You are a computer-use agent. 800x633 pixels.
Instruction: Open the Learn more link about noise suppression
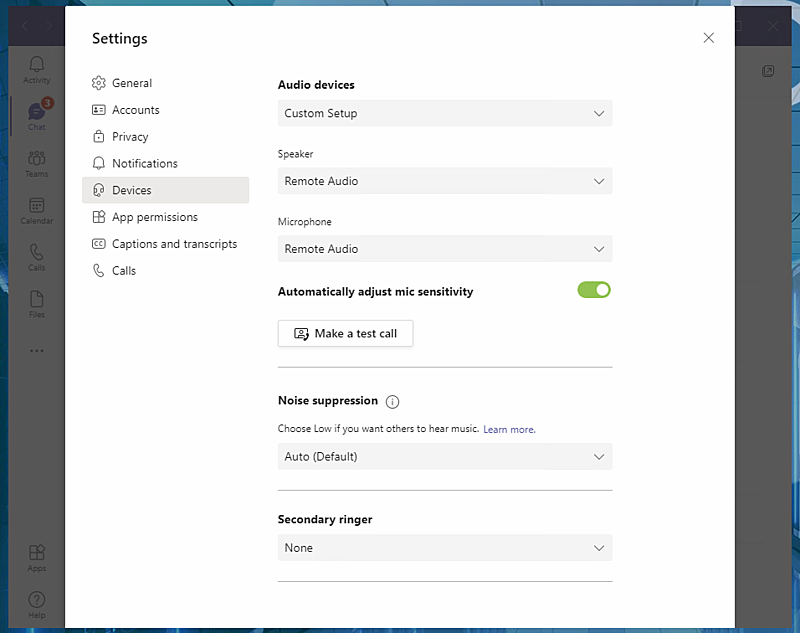[x=509, y=428]
